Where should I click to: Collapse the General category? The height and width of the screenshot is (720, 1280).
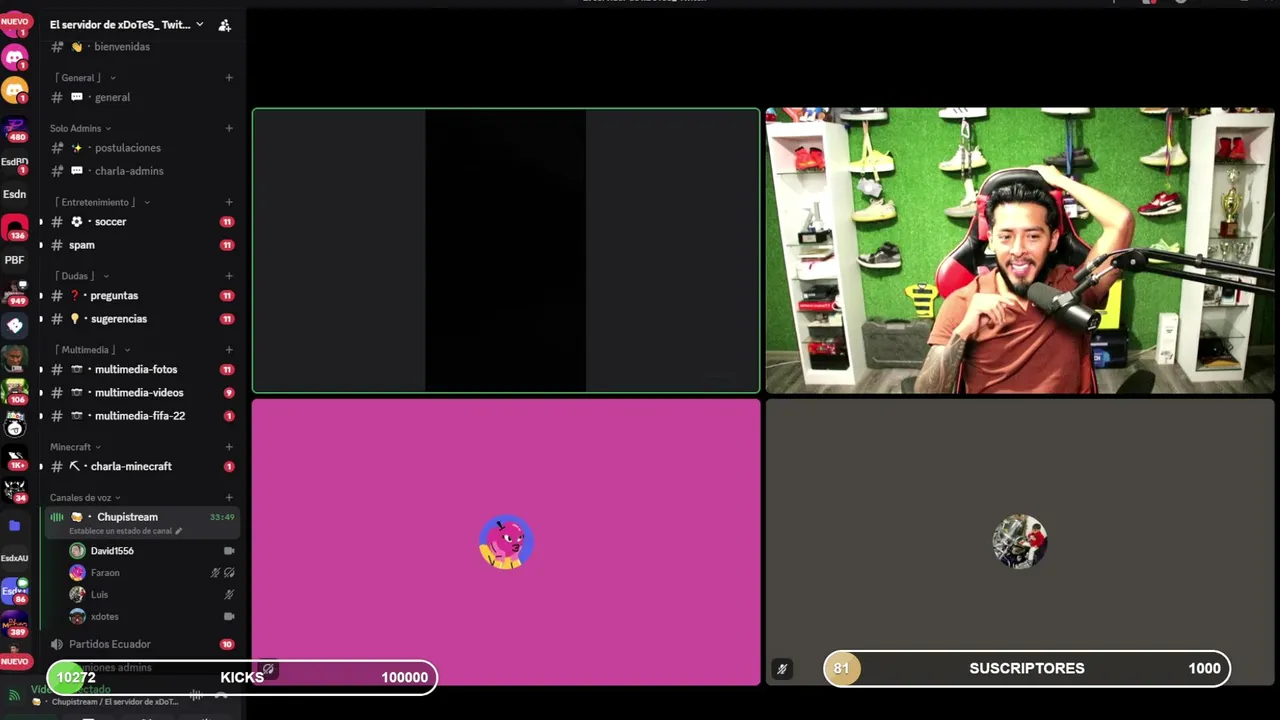pos(84,78)
